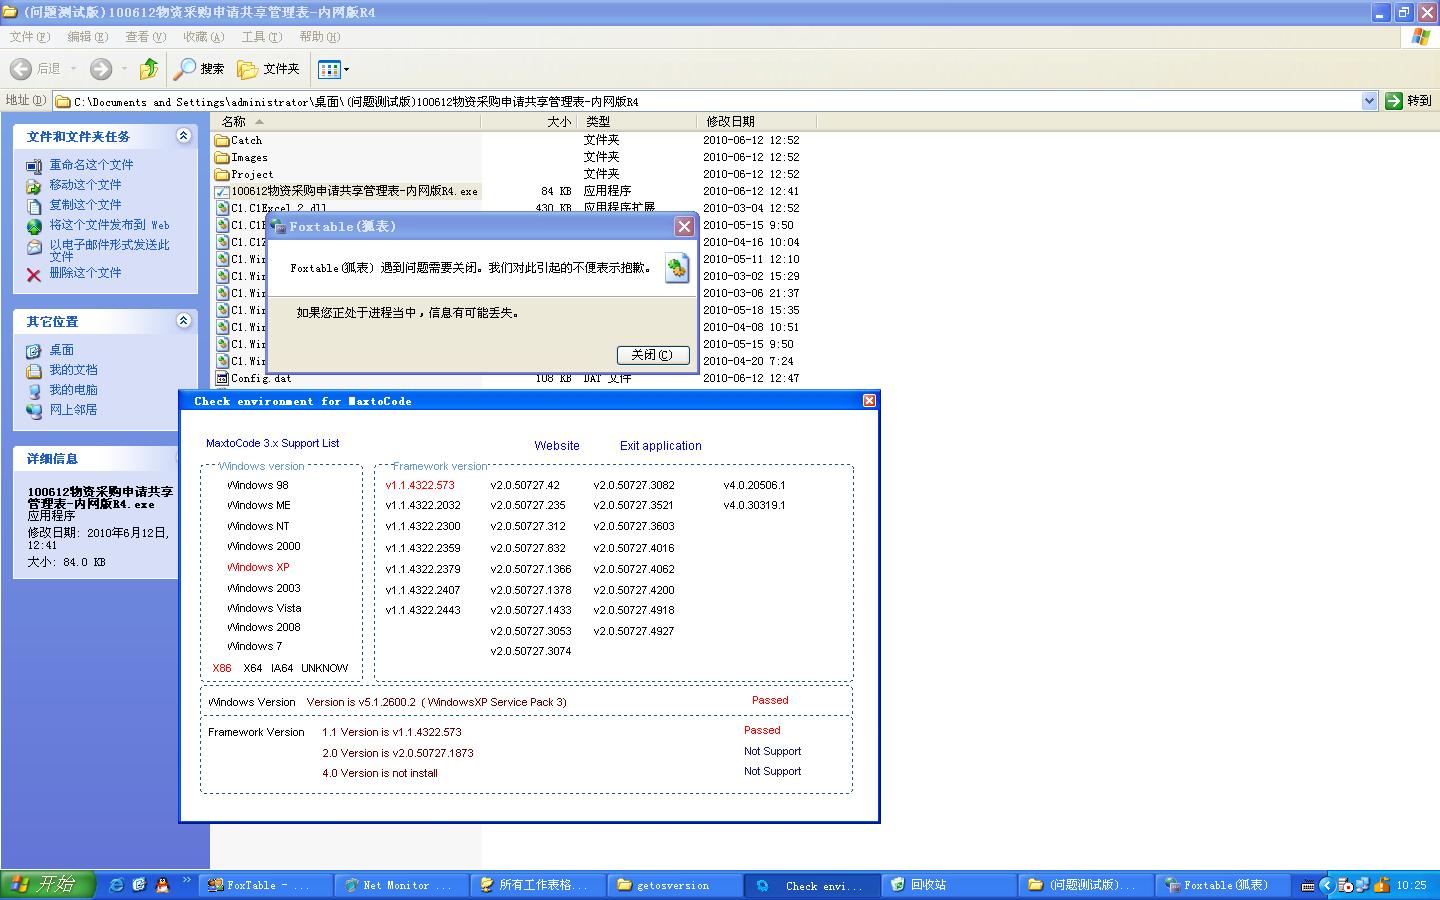Image resolution: width=1440 pixels, height=900 pixels.
Task: Expand the address bar dropdown arrow
Action: tap(1369, 101)
